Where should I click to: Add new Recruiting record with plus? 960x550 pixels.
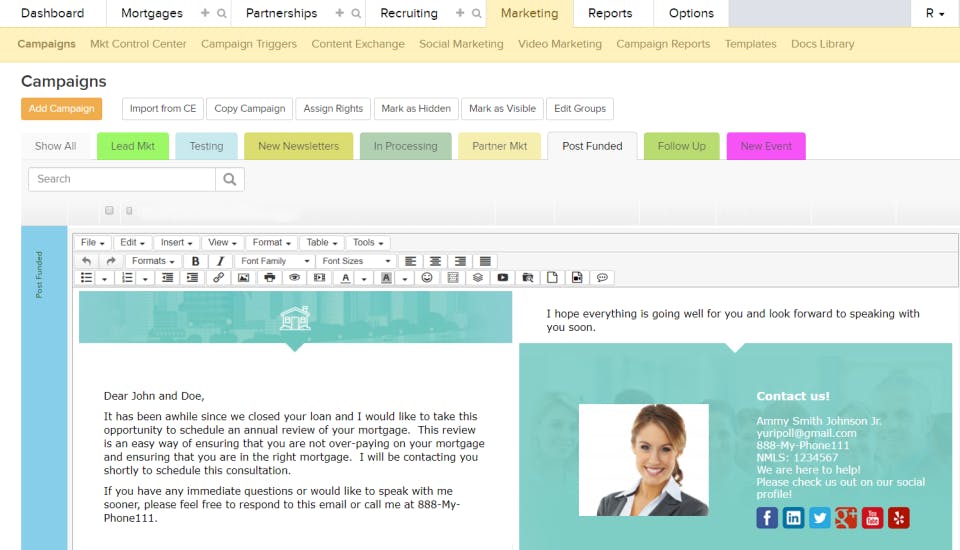[x=460, y=13]
